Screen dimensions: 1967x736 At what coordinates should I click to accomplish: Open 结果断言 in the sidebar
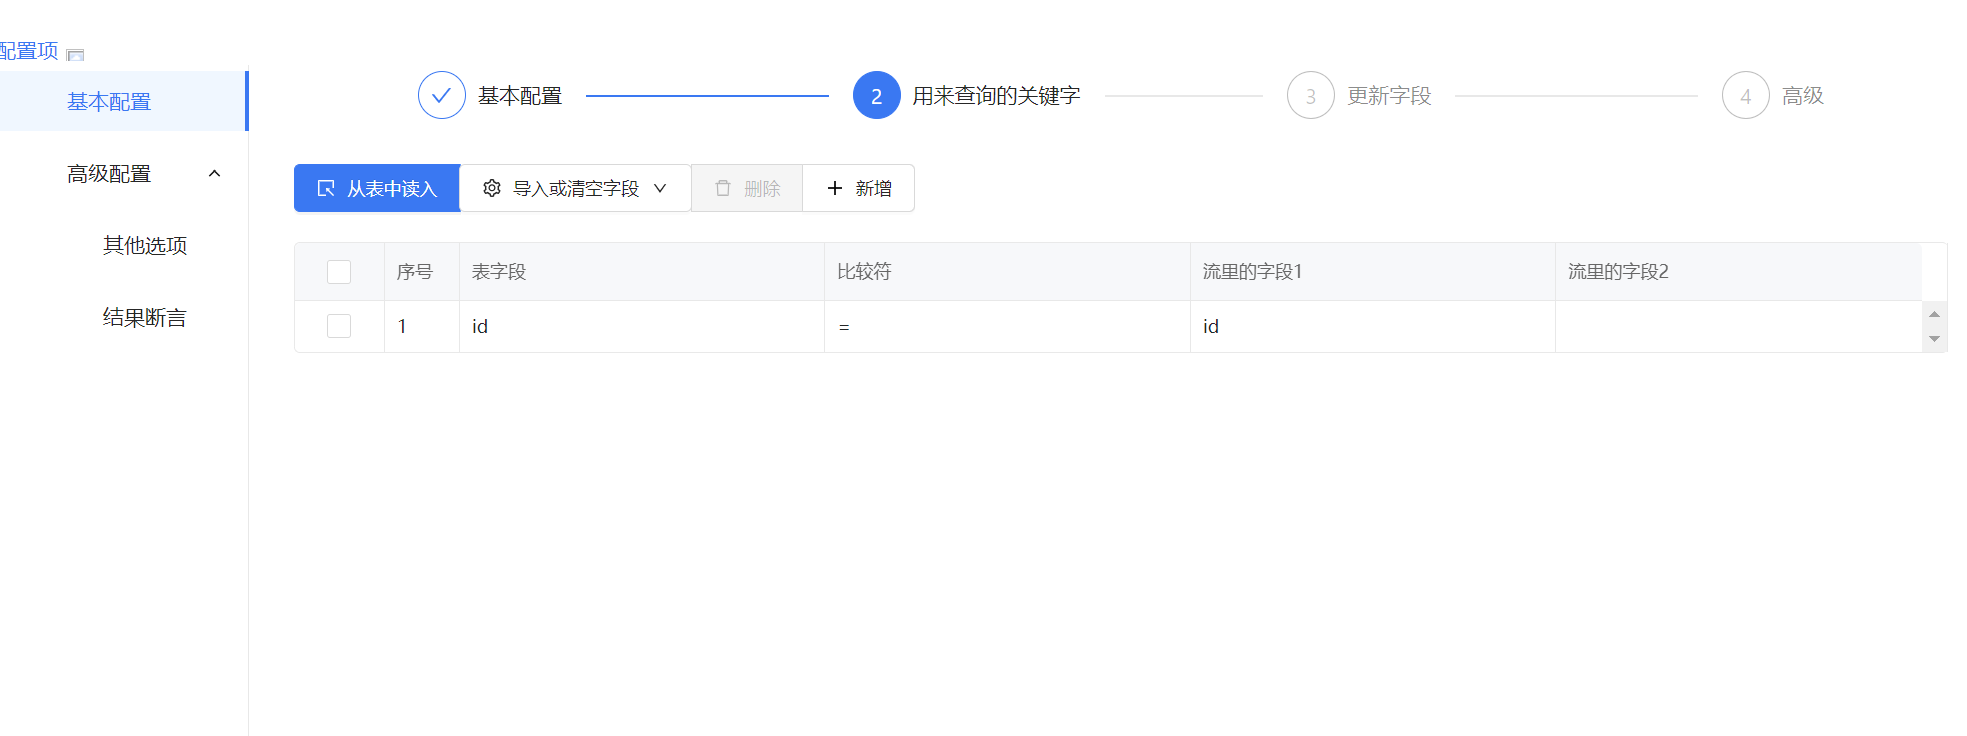click(145, 317)
